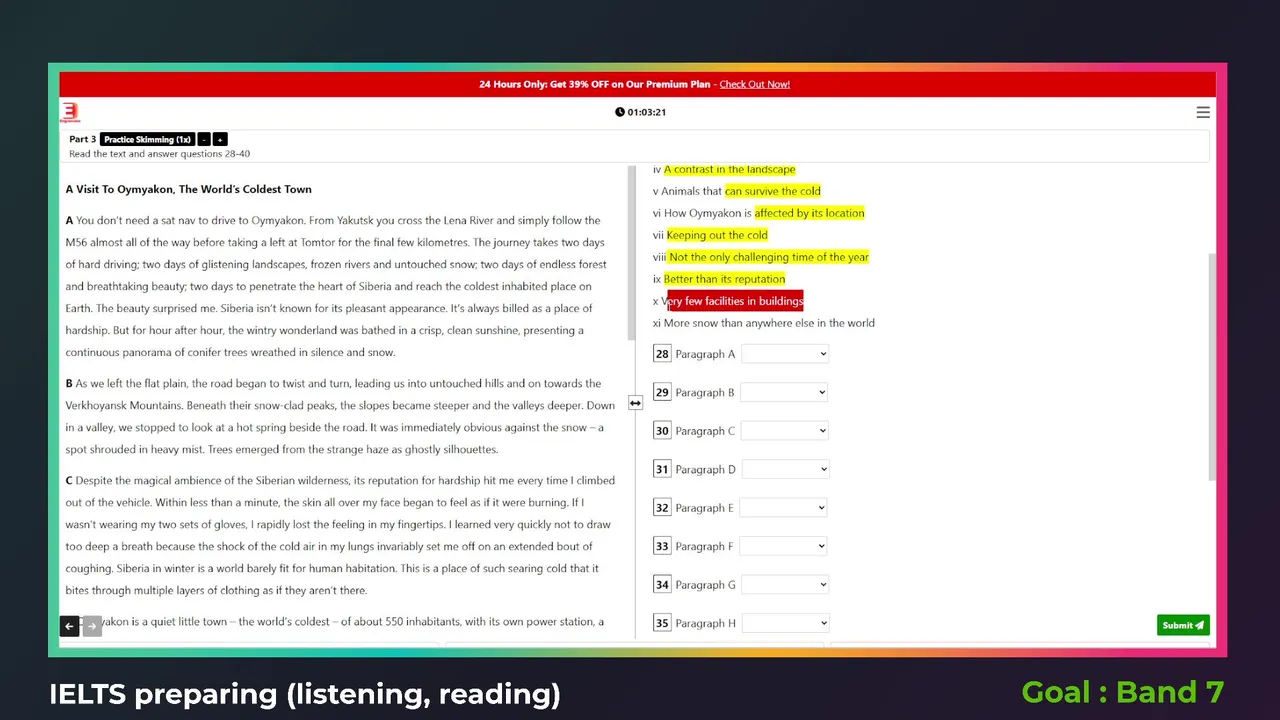The width and height of the screenshot is (1280, 720).
Task: Click the red site logo
Action: pos(70,112)
